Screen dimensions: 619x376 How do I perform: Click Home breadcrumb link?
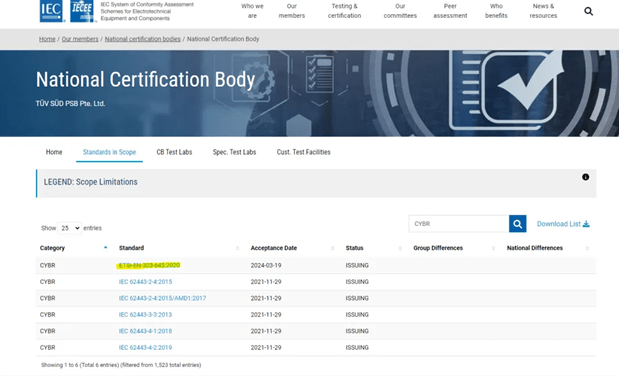47,39
